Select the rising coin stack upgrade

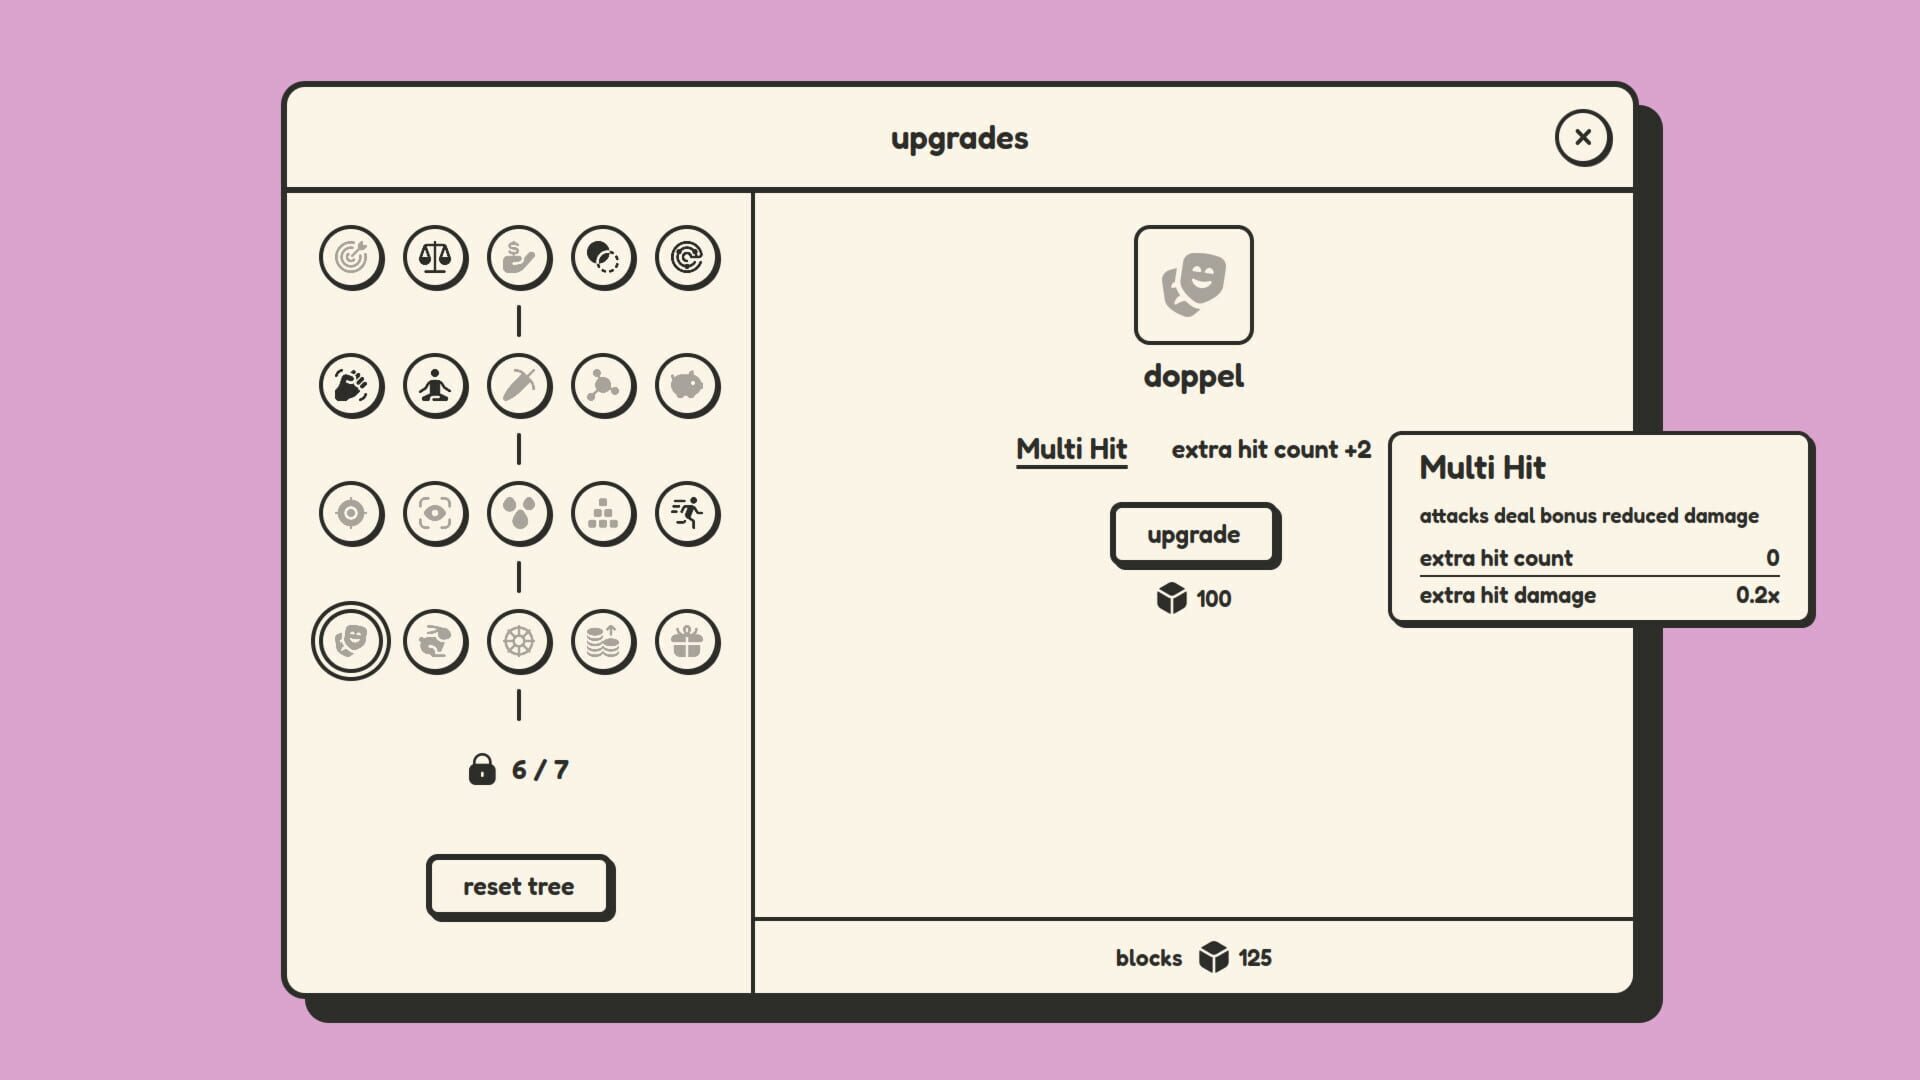(x=603, y=643)
